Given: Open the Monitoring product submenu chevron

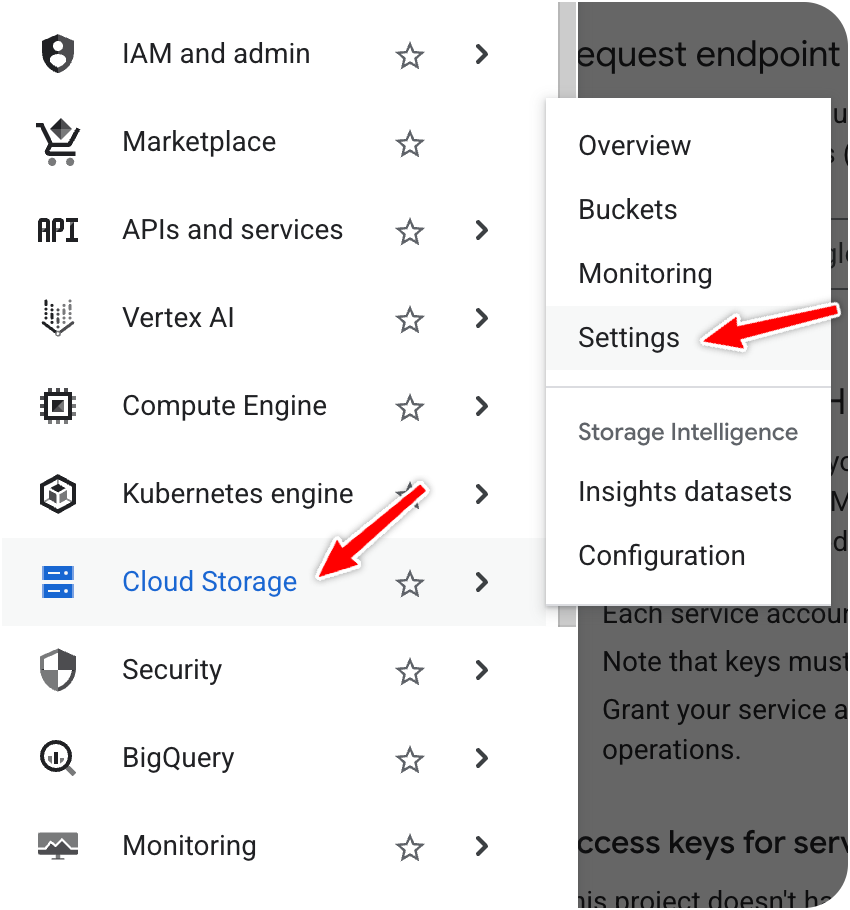Looking at the screenshot, I should (482, 846).
